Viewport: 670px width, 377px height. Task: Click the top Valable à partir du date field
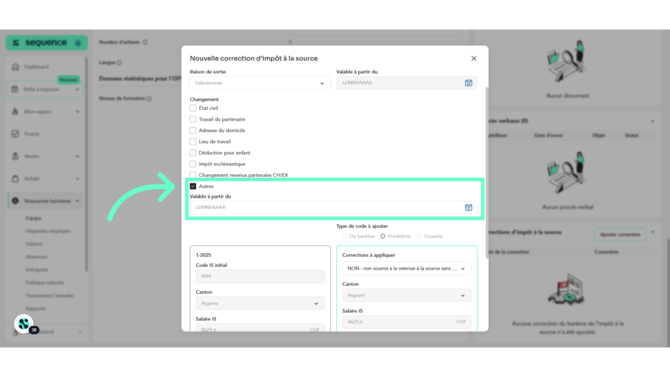406,83
